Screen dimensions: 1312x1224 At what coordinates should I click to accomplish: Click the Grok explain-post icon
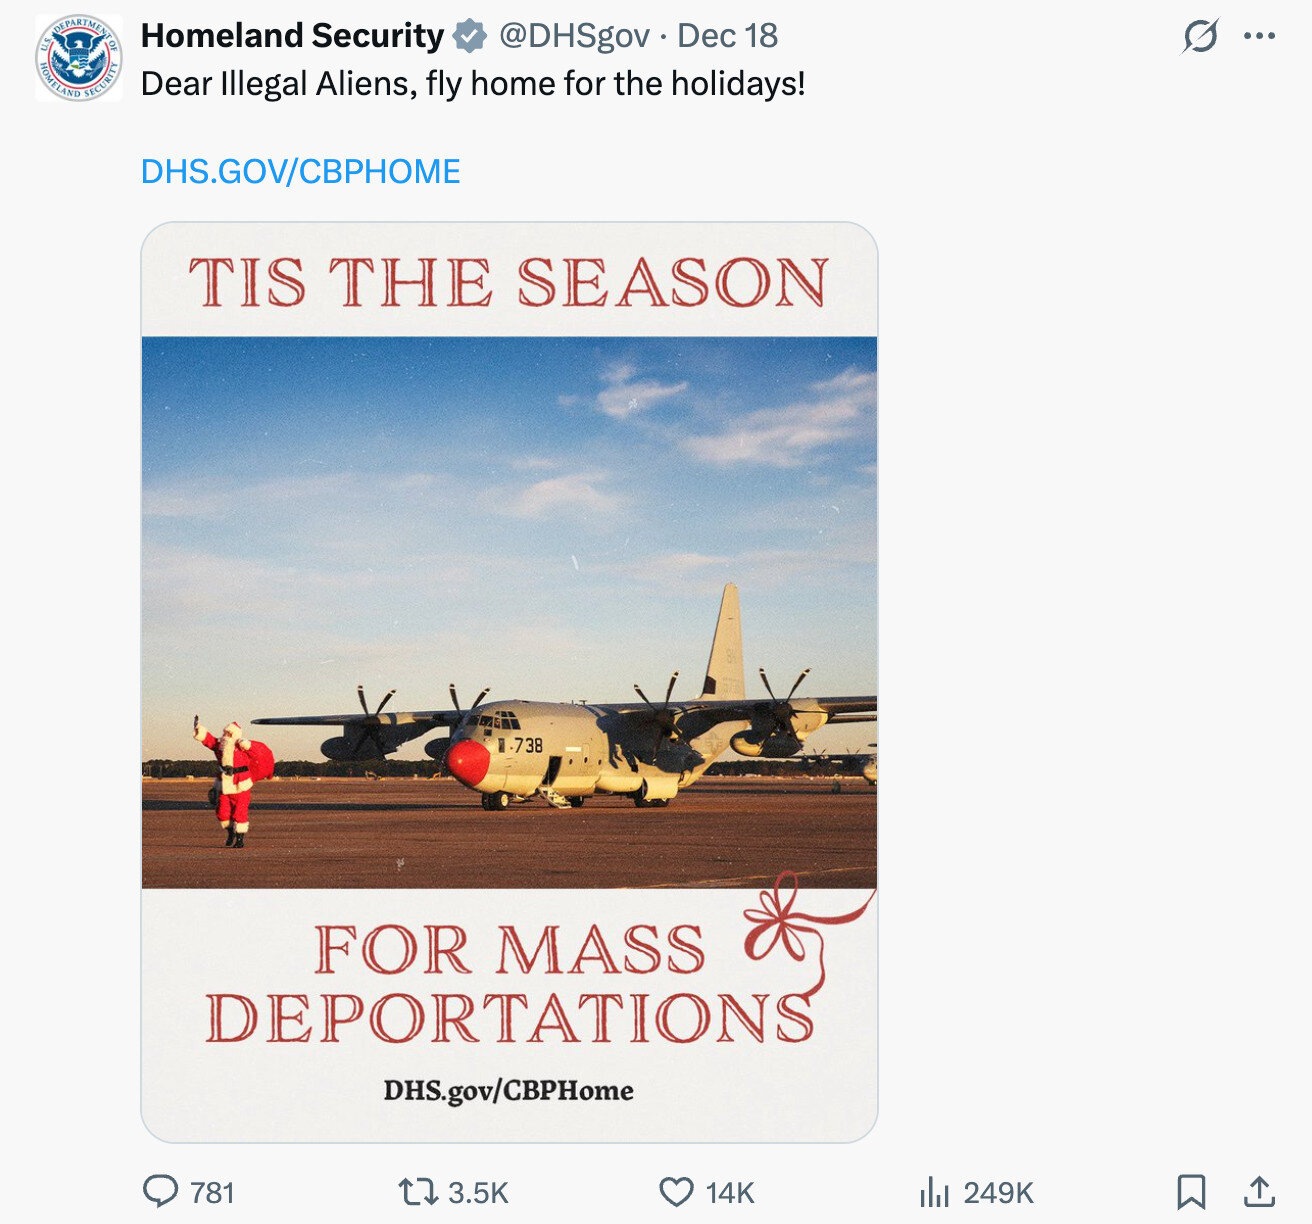click(1199, 37)
